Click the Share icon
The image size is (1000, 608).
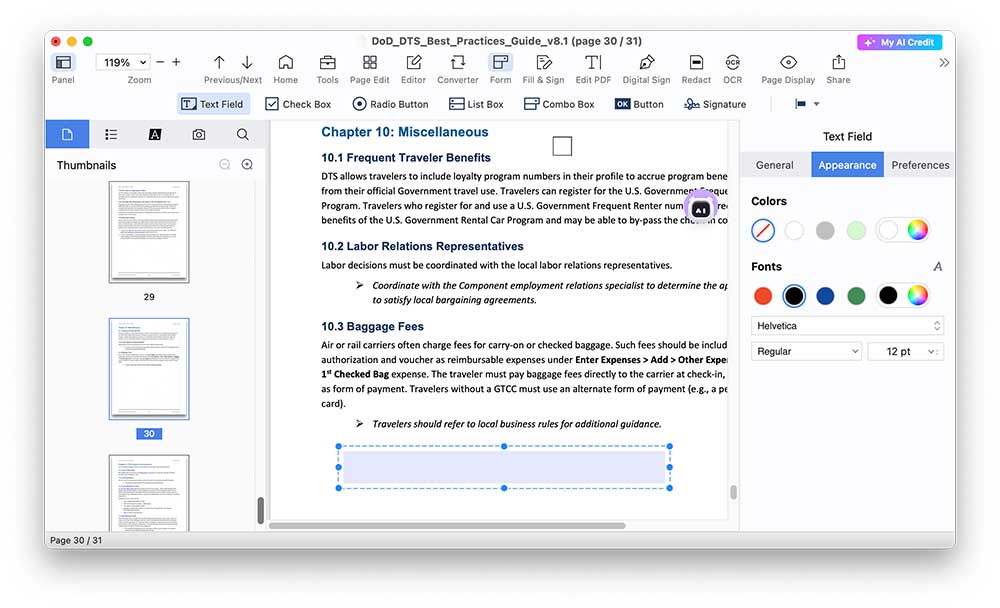(x=839, y=63)
